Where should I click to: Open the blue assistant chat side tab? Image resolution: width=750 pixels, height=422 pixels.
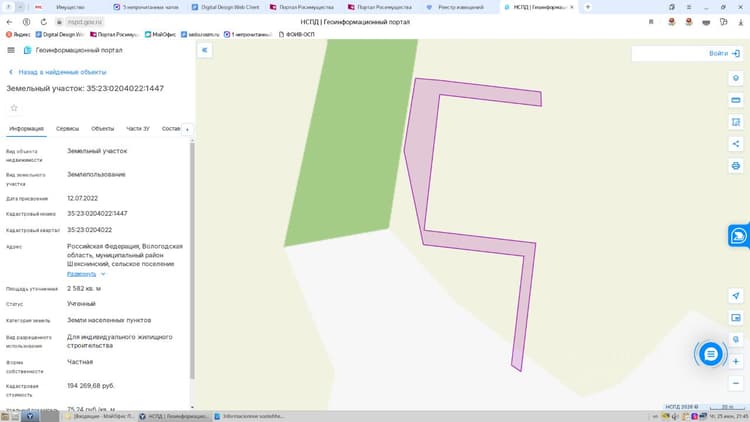[739, 235]
